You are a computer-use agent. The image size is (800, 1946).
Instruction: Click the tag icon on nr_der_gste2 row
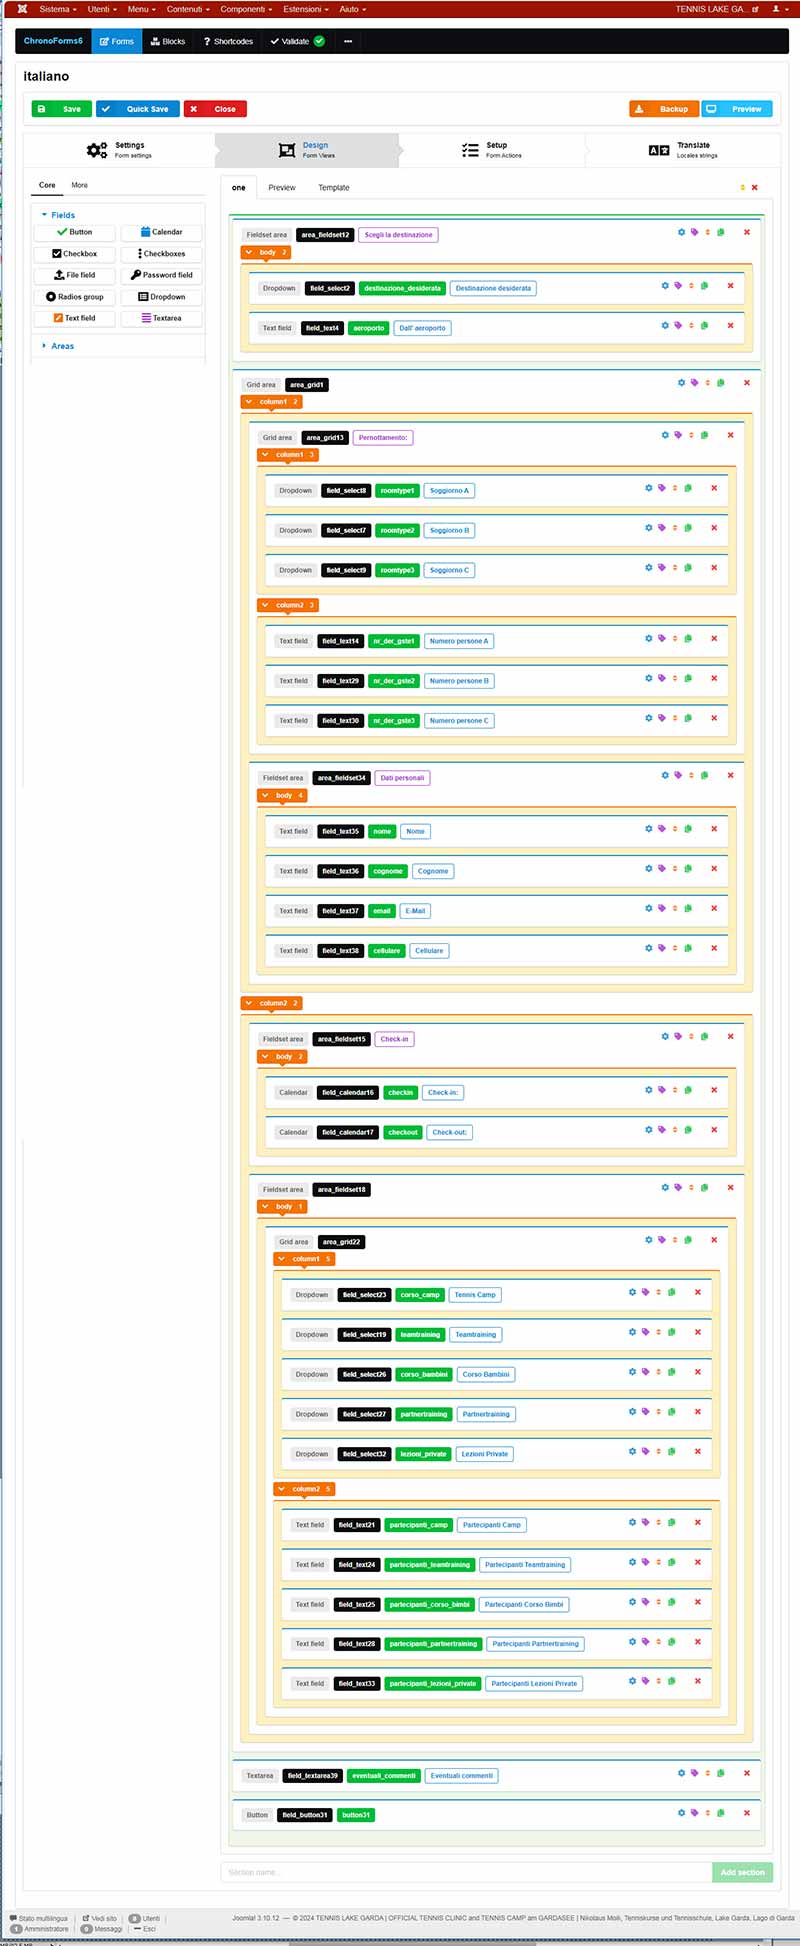click(662, 678)
